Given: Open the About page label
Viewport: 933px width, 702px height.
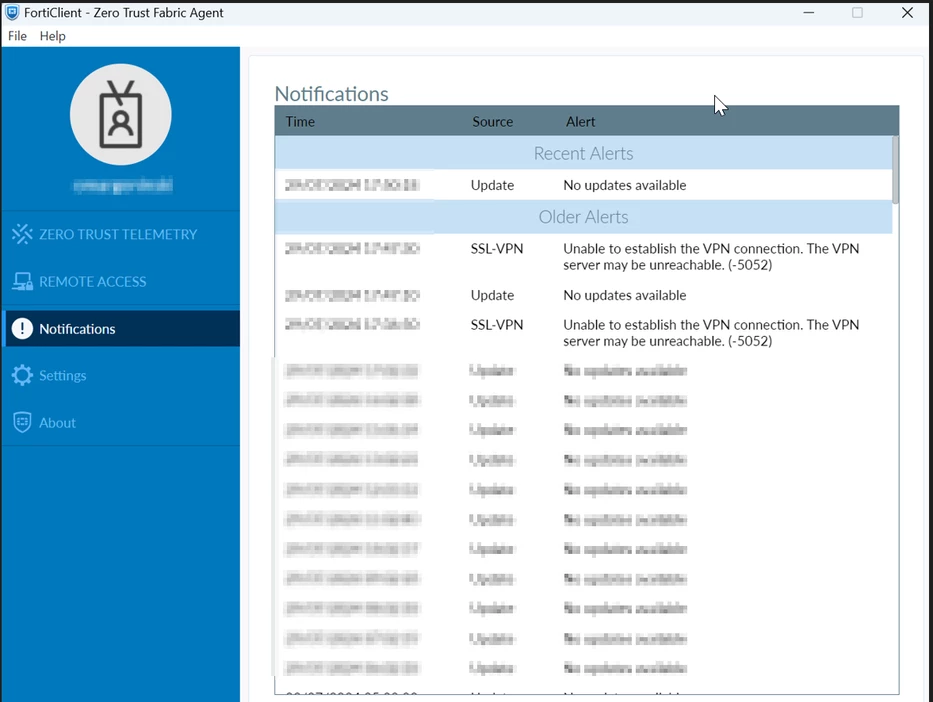Looking at the screenshot, I should tap(57, 422).
